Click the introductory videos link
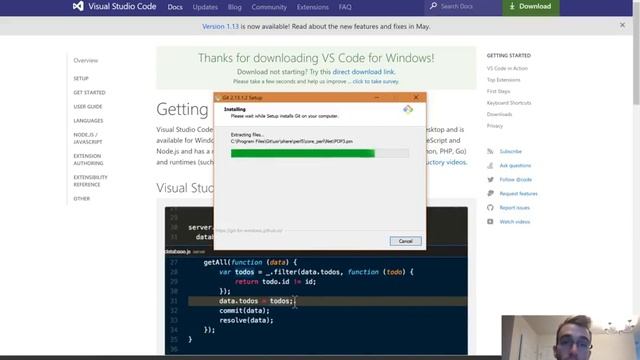This screenshot has width=640, height=360. pyautogui.click(x=446, y=162)
